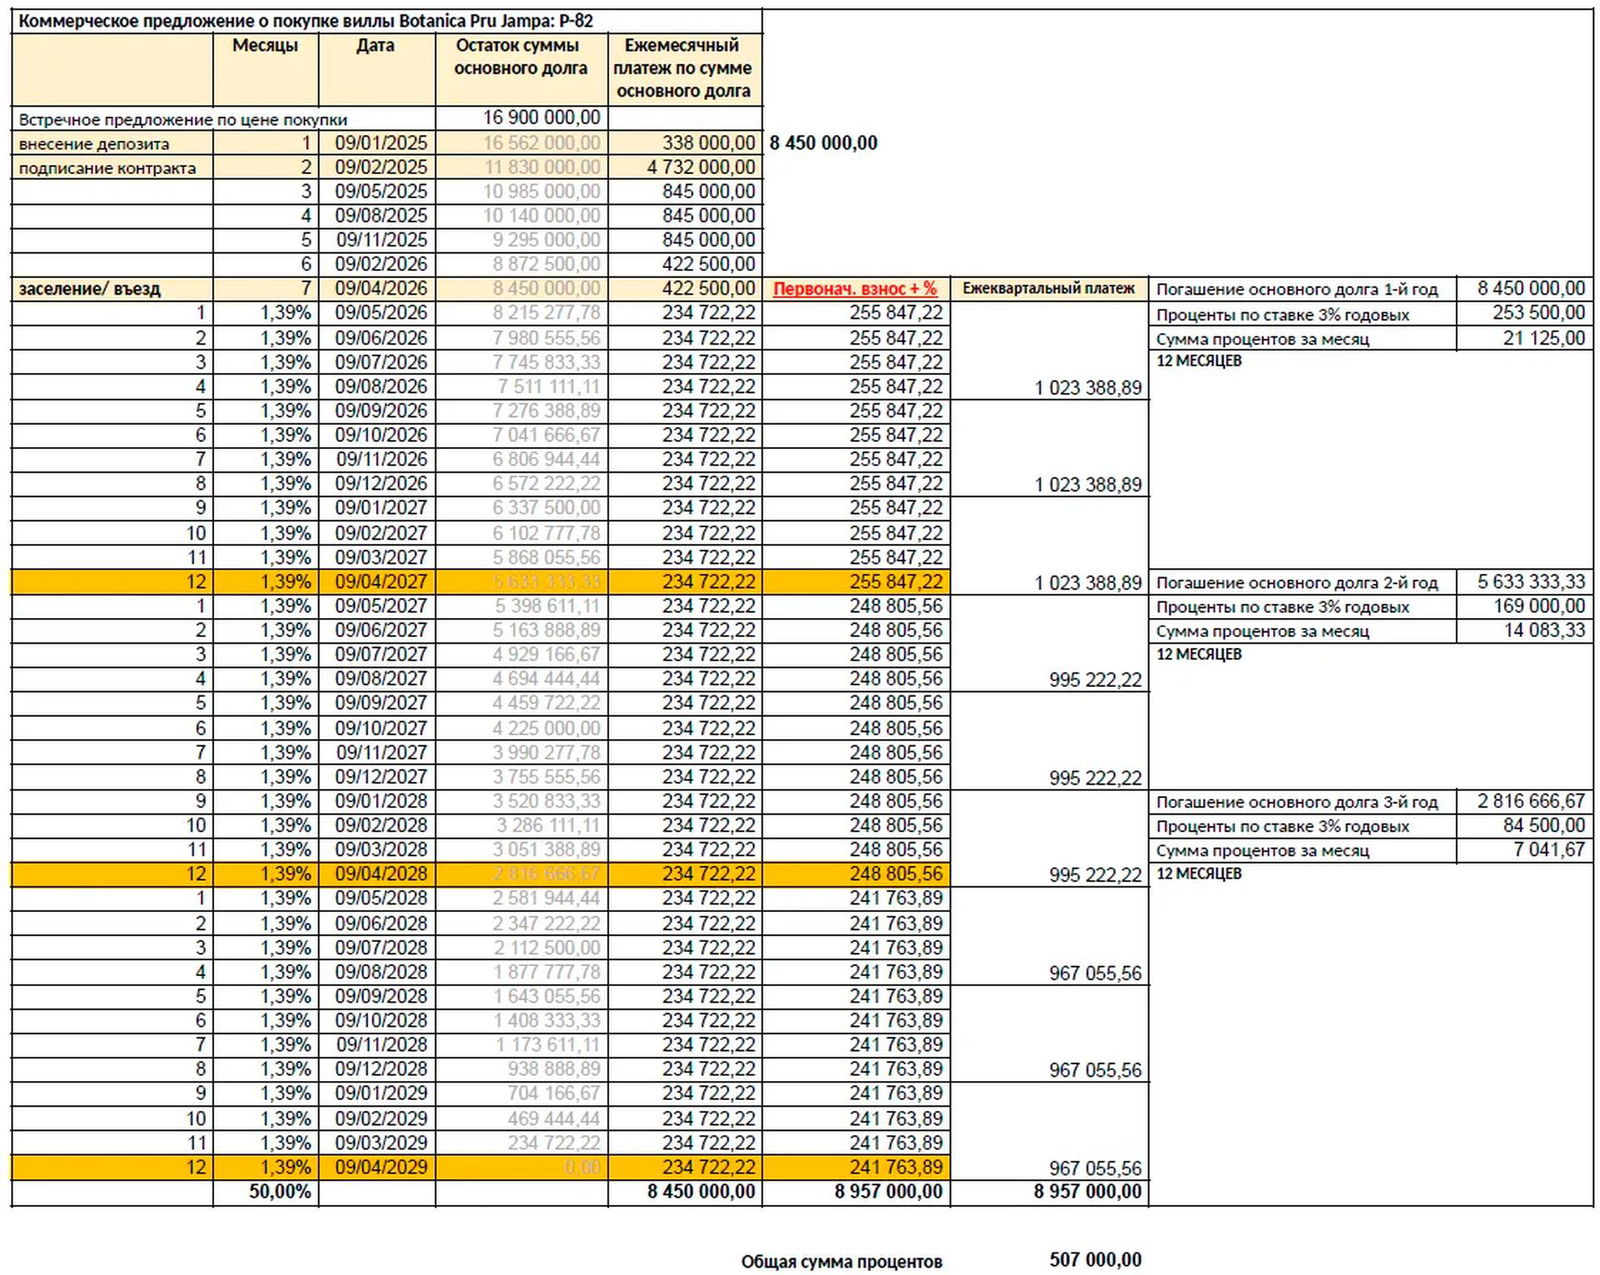This screenshot has width=1600, height=1275.
Task: Click the red 'Первонач. взнос + %' header
Action: [x=855, y=288]
